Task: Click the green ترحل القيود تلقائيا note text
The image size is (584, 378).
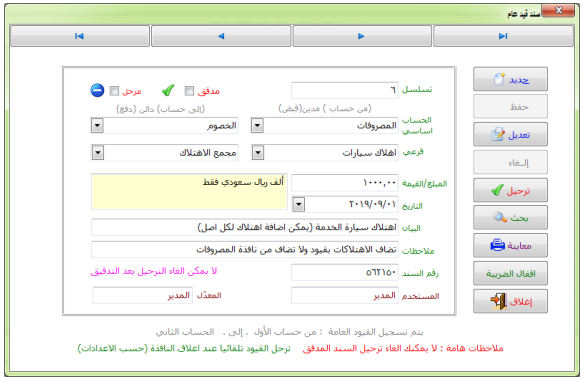Action: point(184,349)
